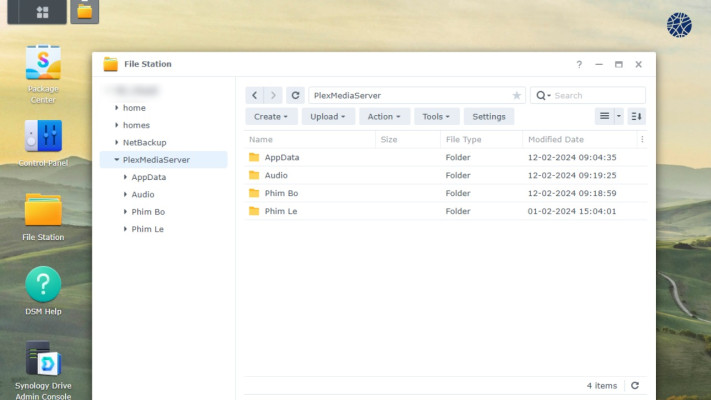The height and width of the screenshot is (400, 711).
Task: Expand the AppData tree arrow in sidebar
Action: 125,177
